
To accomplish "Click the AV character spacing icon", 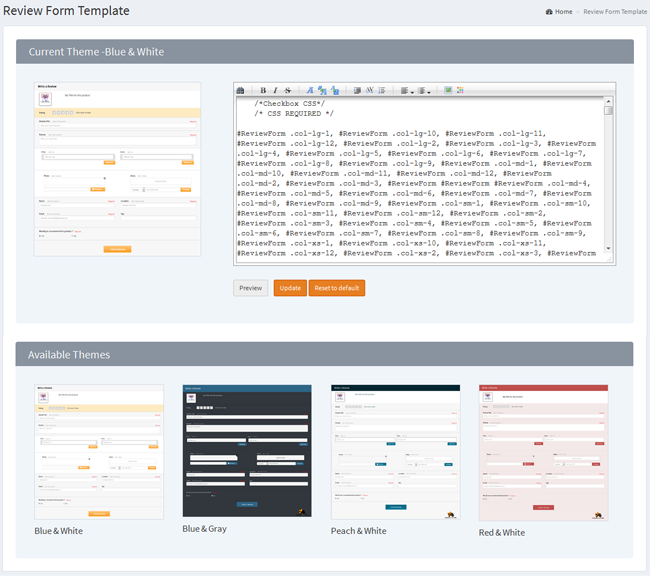I will click(x=369, y=90).
